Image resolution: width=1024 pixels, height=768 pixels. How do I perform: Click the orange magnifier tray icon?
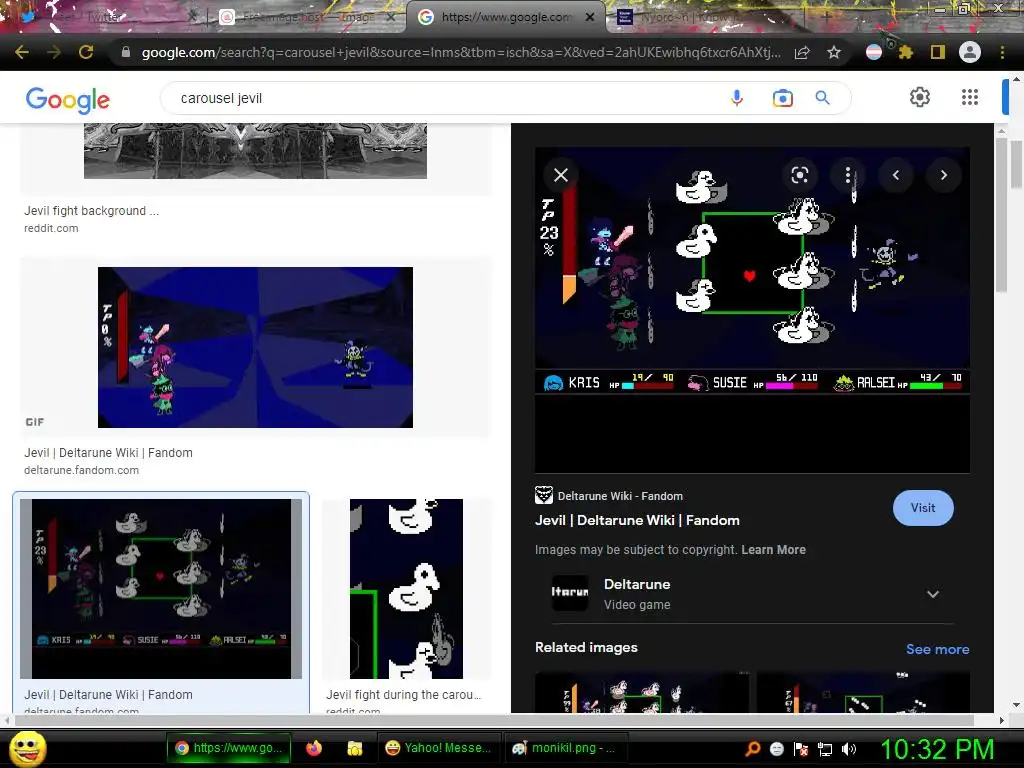tap(752, 749)
